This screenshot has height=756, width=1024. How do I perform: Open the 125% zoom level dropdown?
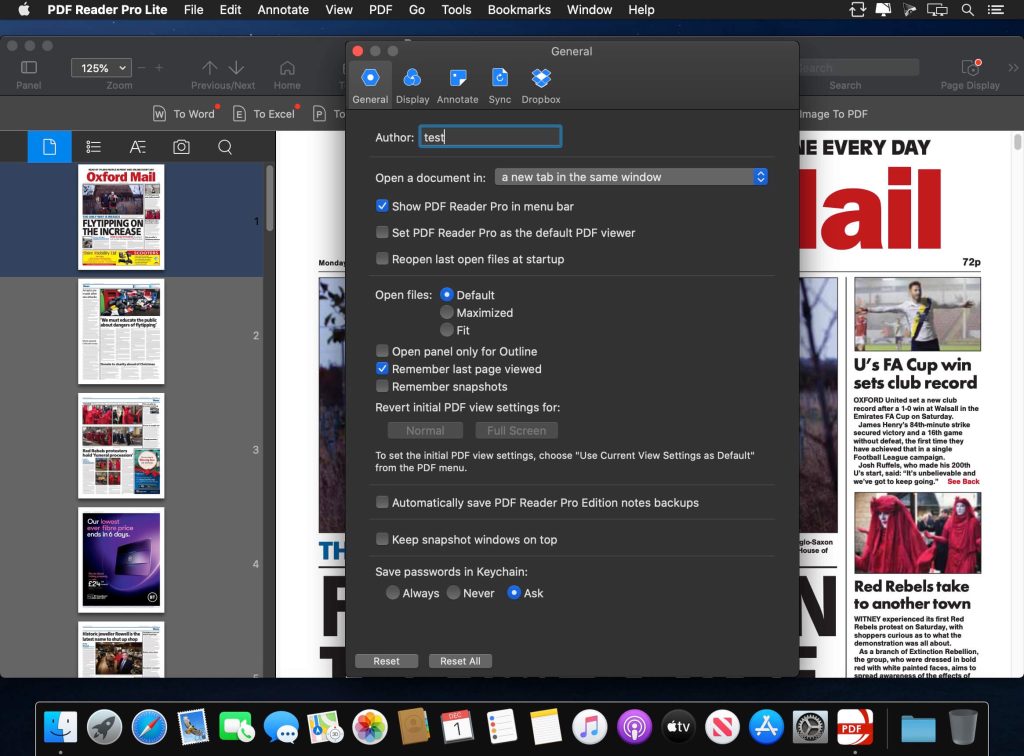click(100, 67)
